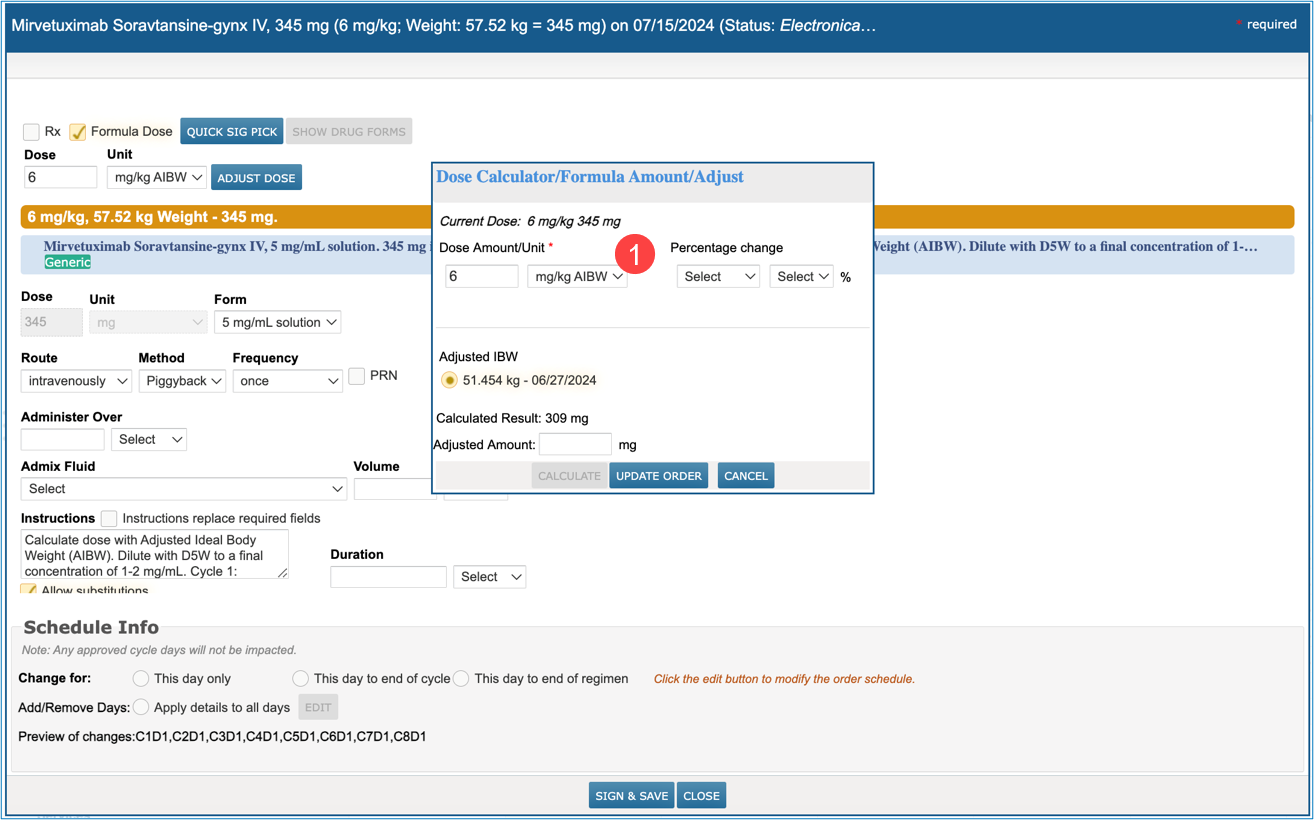
Task: Click the Quick Sig Pick button
Action: click(x=232, y=132)
